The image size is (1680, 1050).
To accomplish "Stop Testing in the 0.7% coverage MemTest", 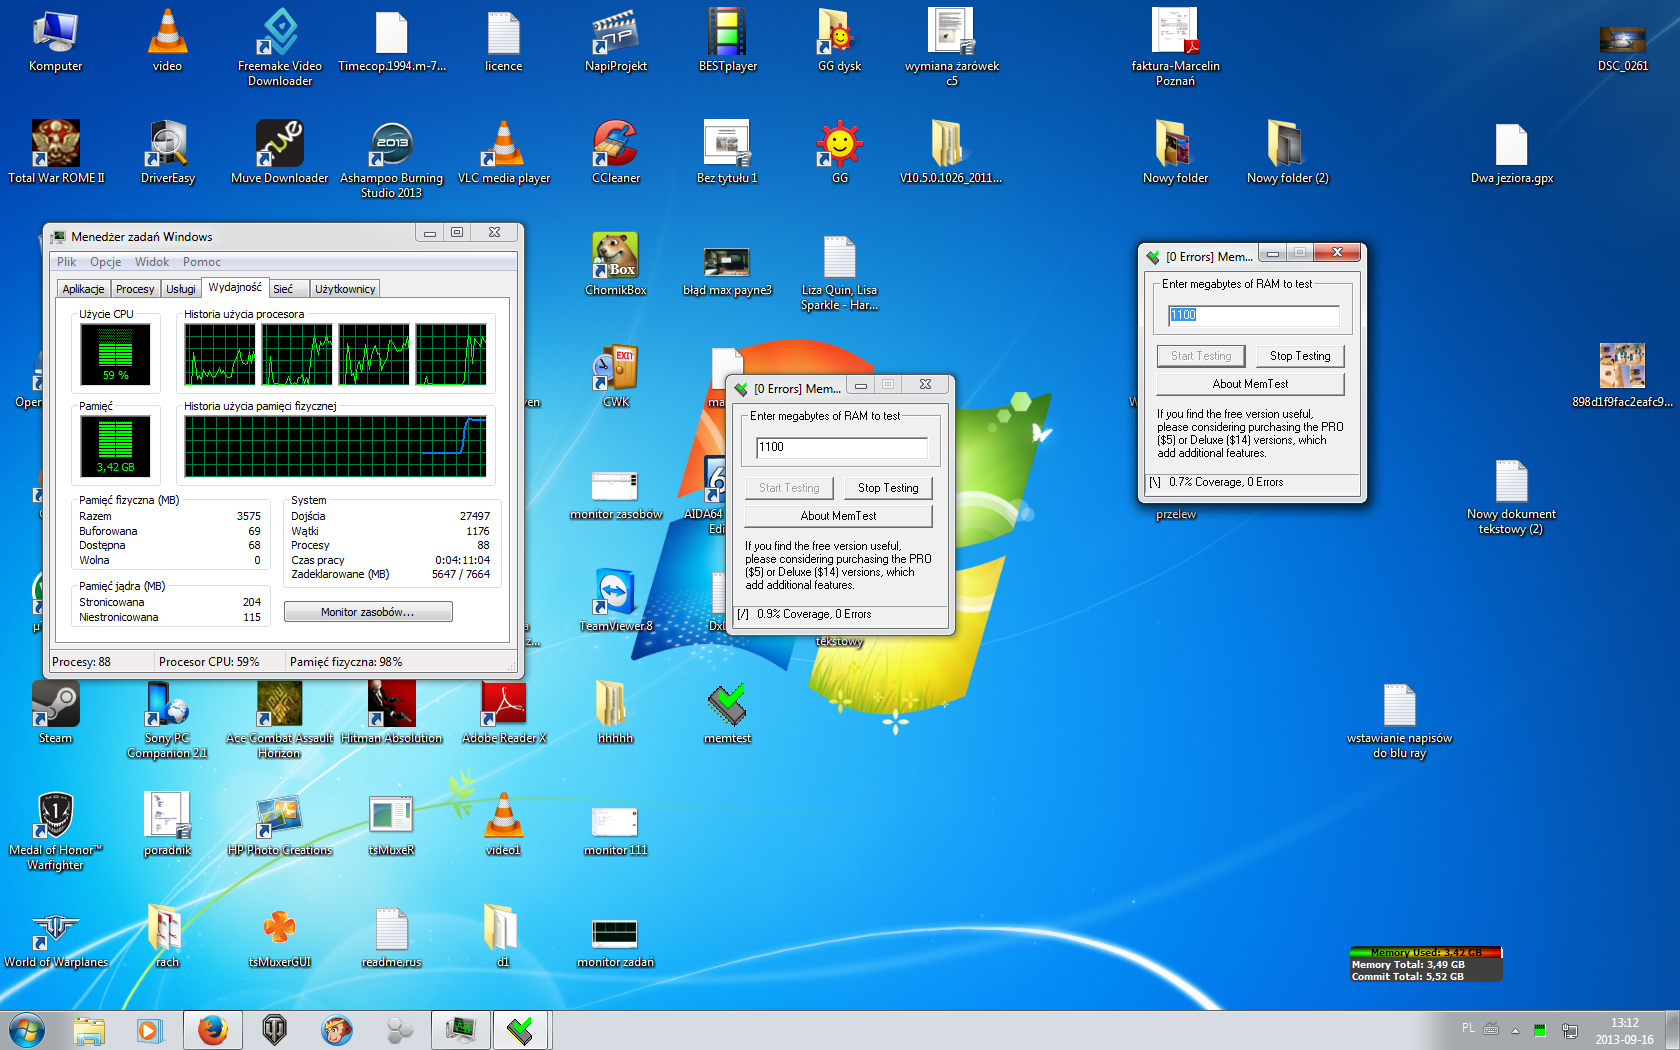I will click(1300, 356).
